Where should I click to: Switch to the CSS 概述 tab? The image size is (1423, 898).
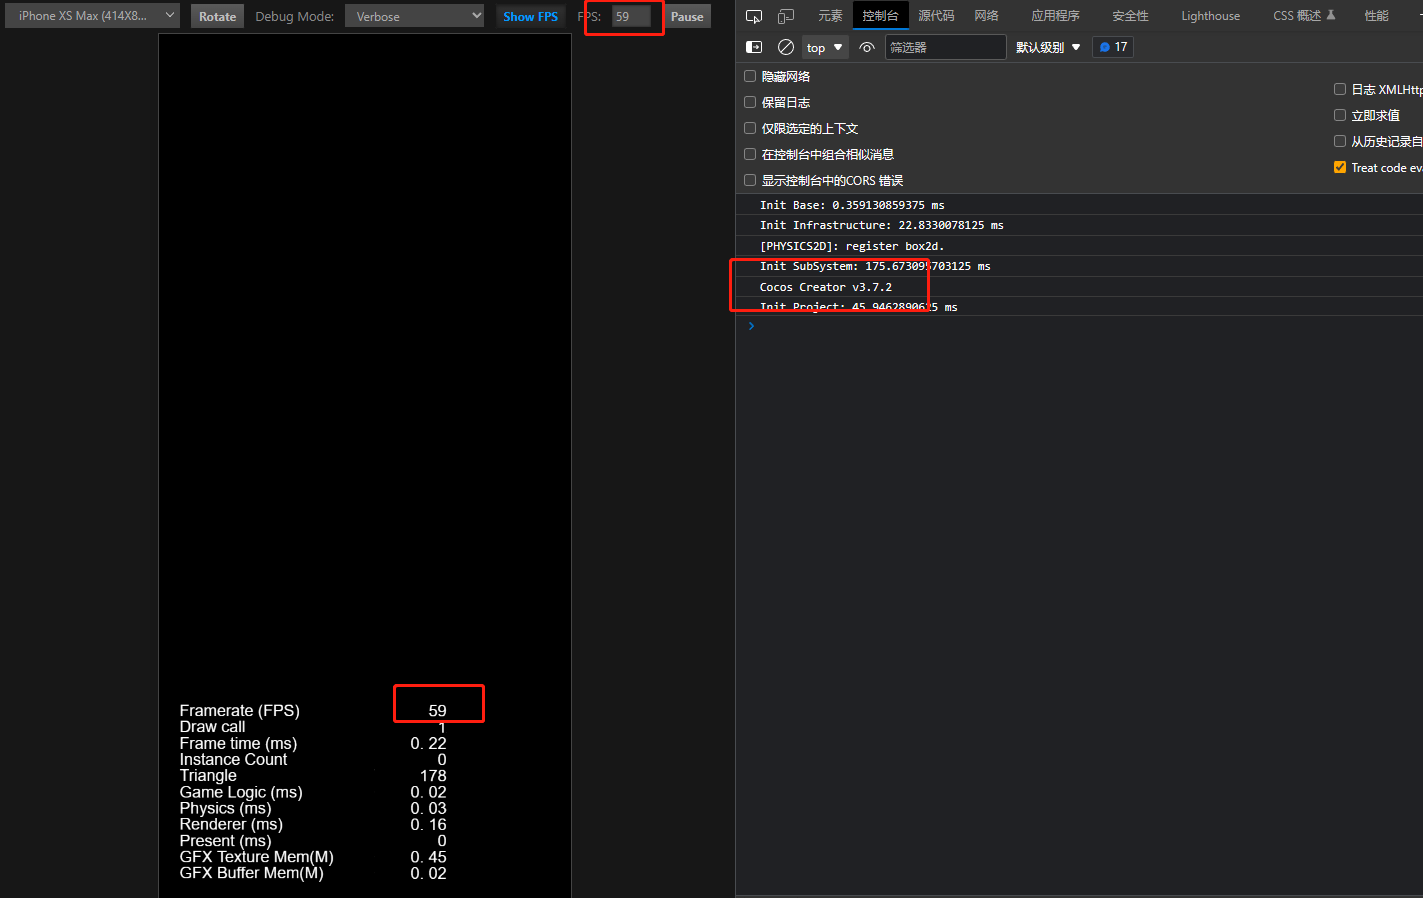(x=1304, y=16)
